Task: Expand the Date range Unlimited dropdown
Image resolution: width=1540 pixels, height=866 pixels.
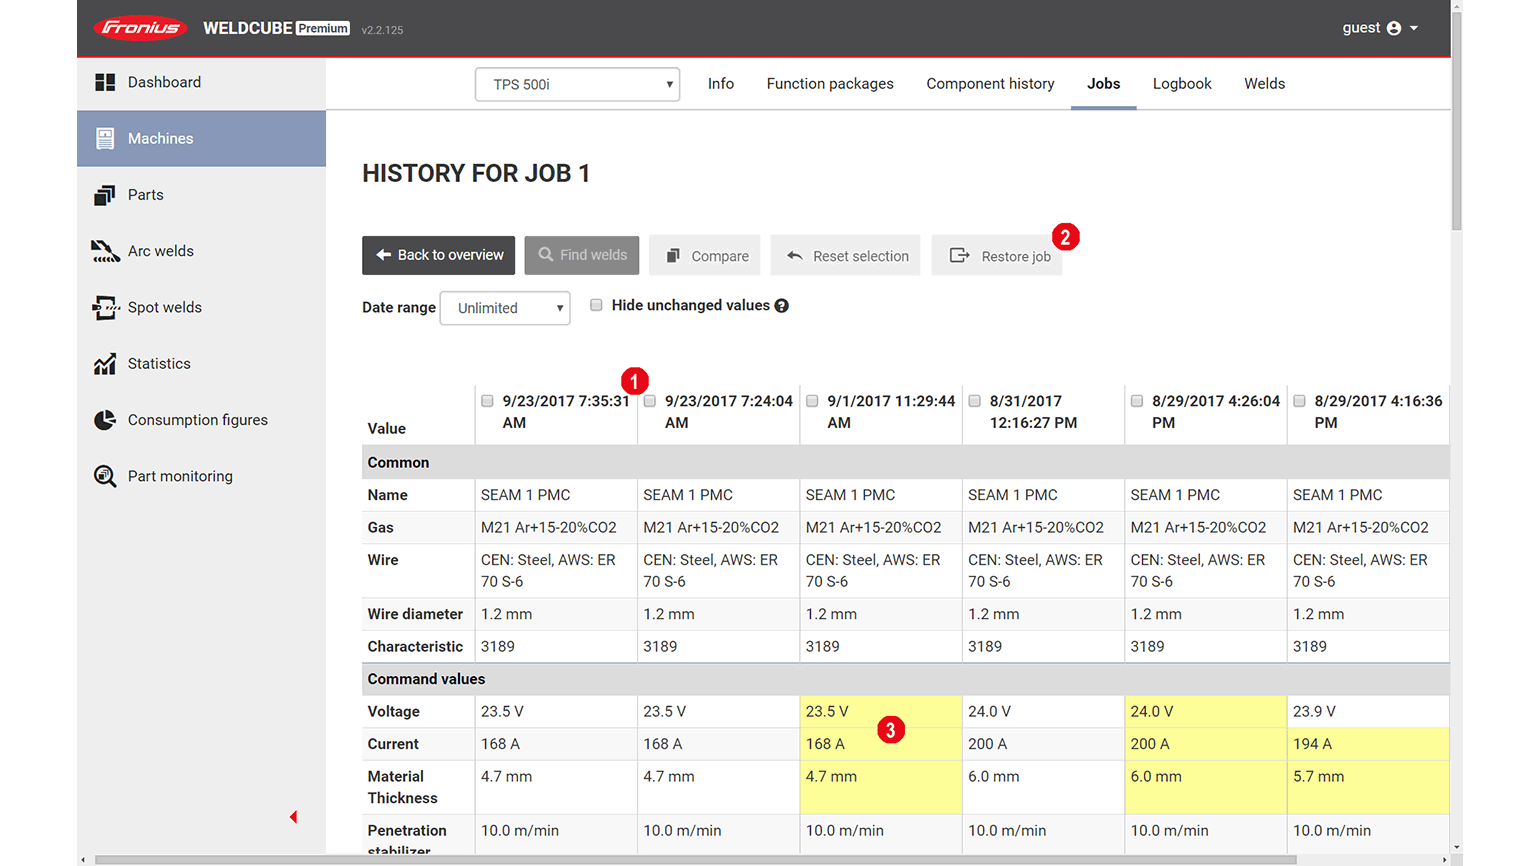Action: [x=505, y=308]
